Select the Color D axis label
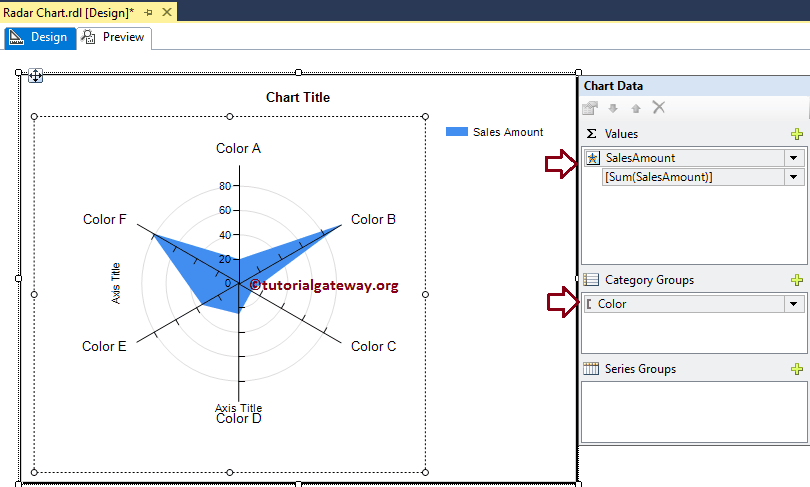 tap(239, 418)
